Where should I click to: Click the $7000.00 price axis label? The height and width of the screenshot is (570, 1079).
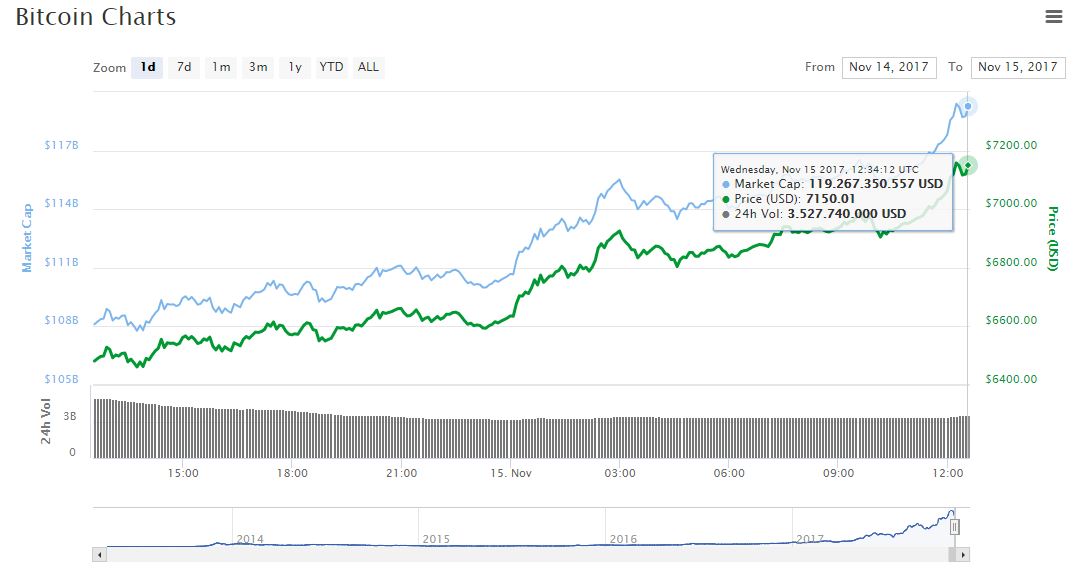coord(1011,203)
